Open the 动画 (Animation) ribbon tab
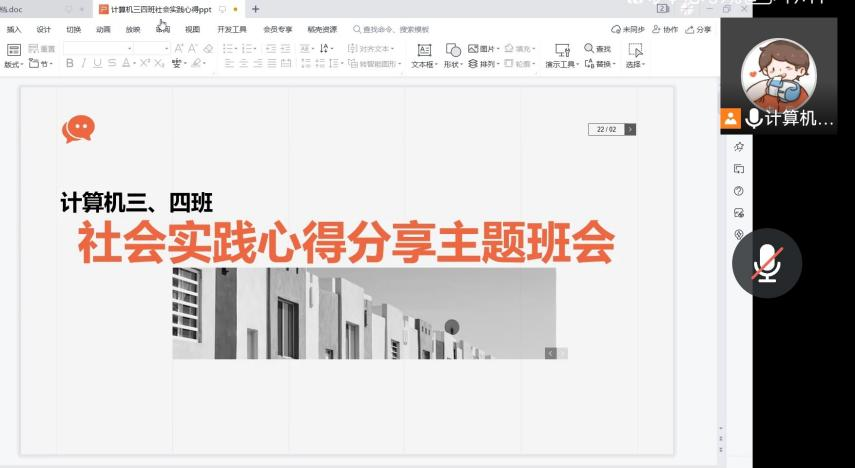The height and width of the screenshot is (468, 855). [x=103, y=29]
